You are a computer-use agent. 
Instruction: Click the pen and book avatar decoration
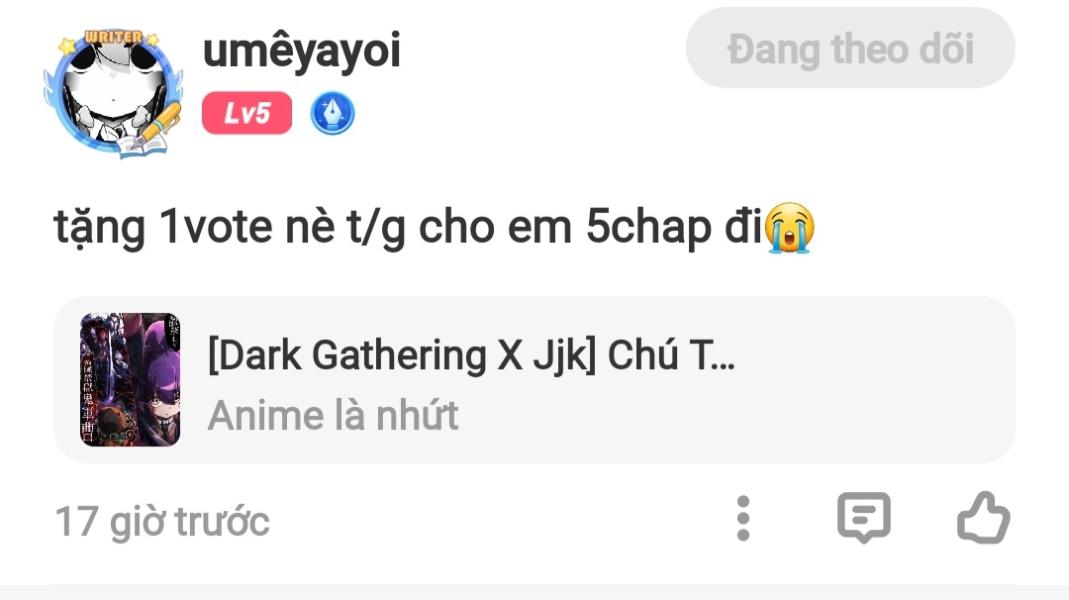coord(151,132)
